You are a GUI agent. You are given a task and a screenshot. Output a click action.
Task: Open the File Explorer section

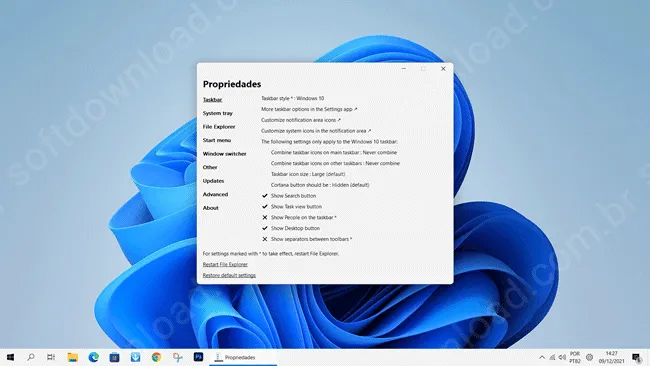click(x=219, y=126)
